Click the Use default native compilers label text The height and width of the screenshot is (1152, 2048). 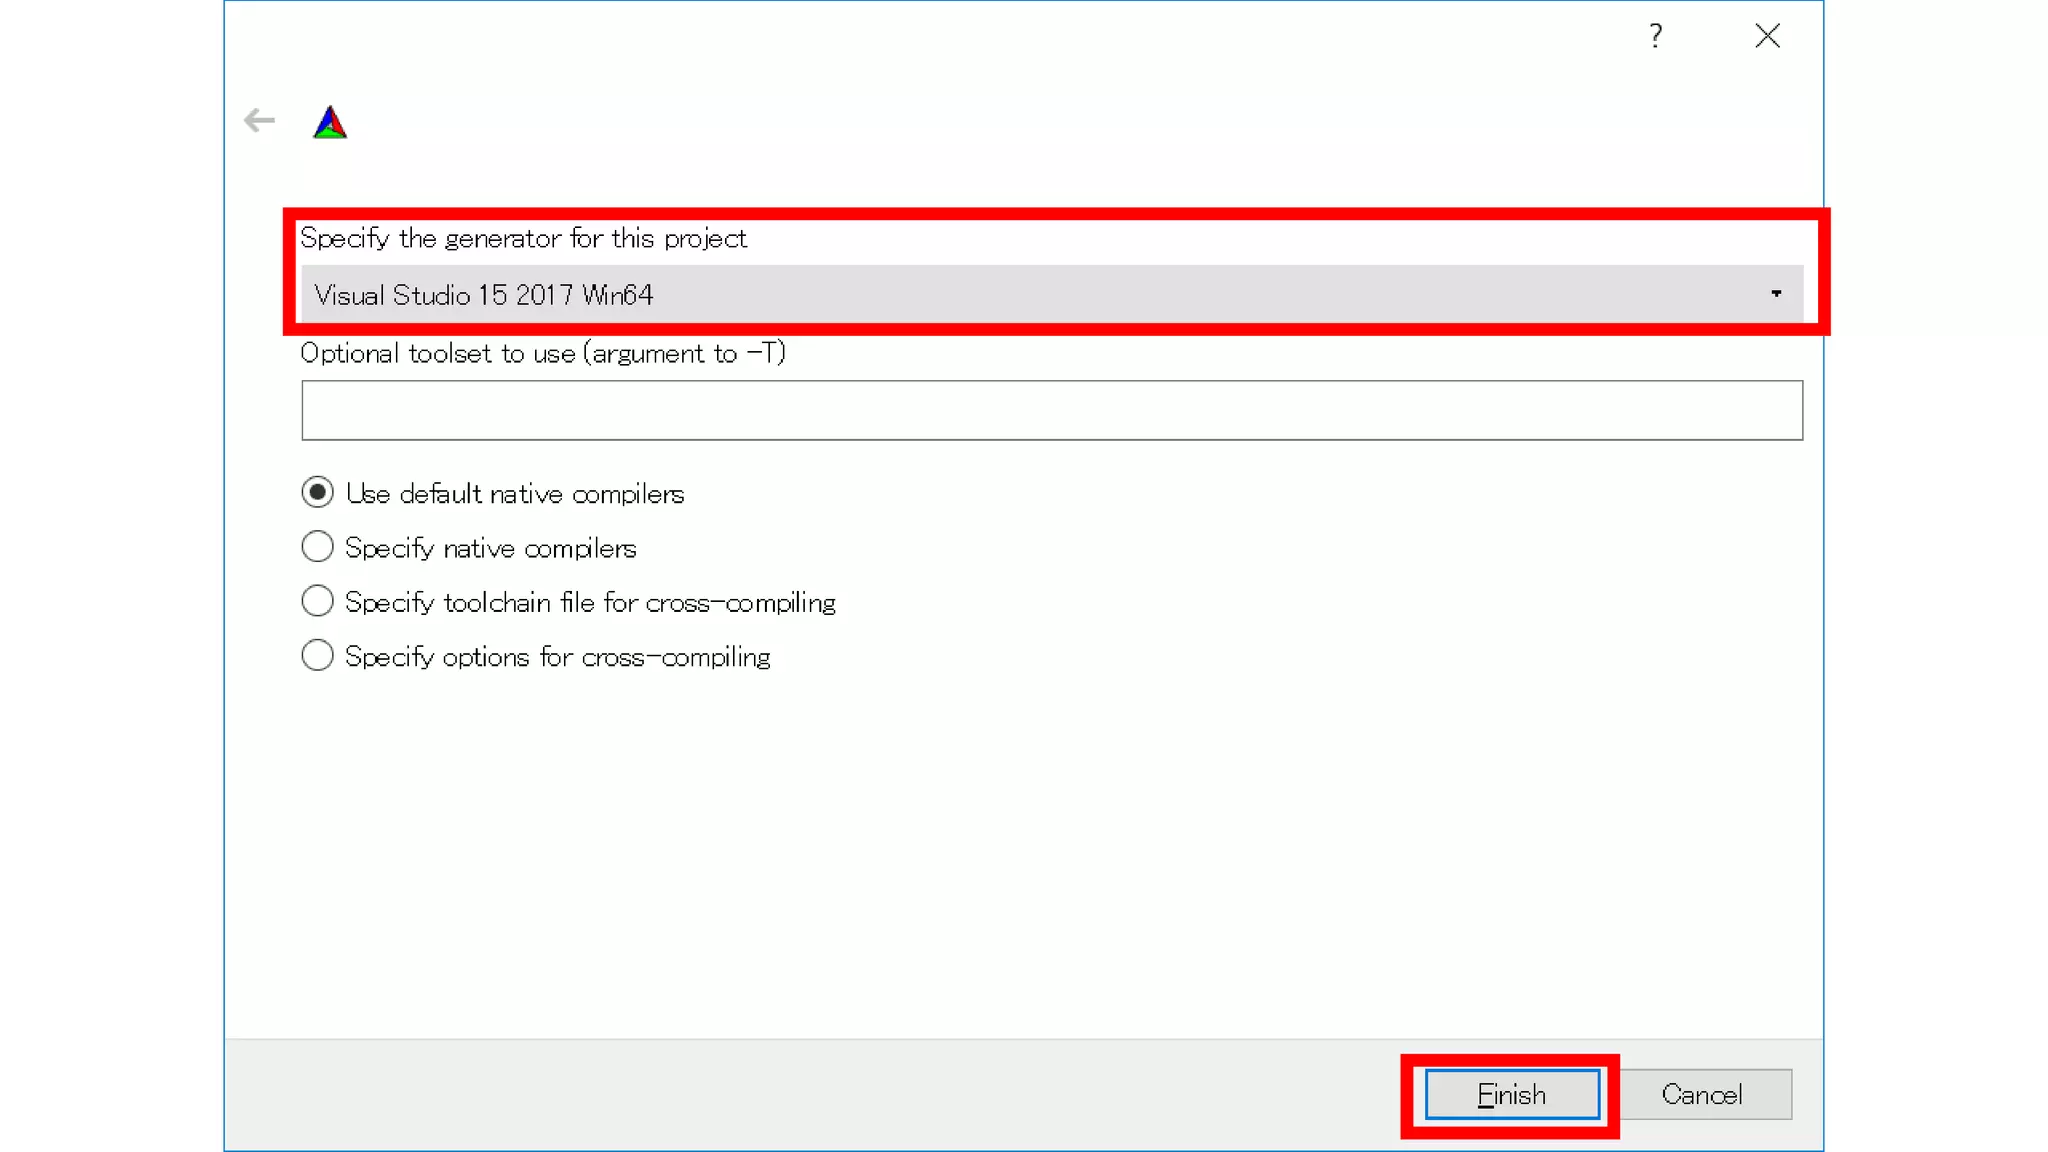(x=515, y=494)
